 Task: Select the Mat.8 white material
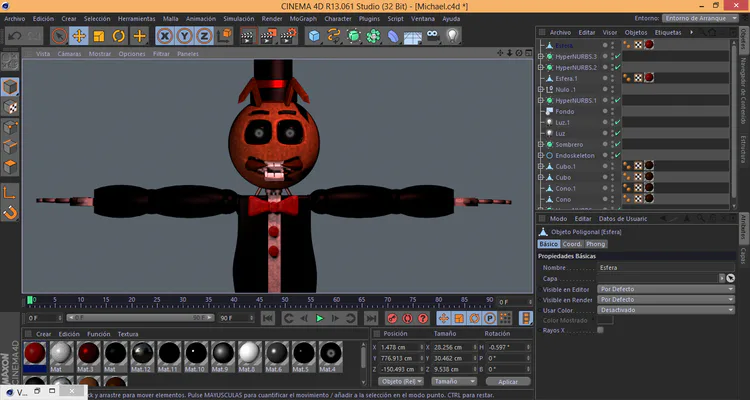point(249,353)
